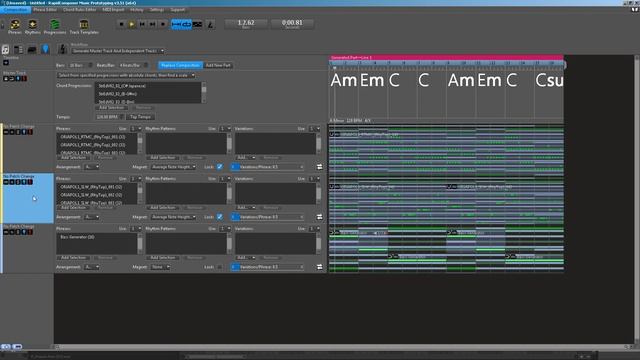Stop playback with the stop button
The image size is (640, 360).
pos(121,24)
